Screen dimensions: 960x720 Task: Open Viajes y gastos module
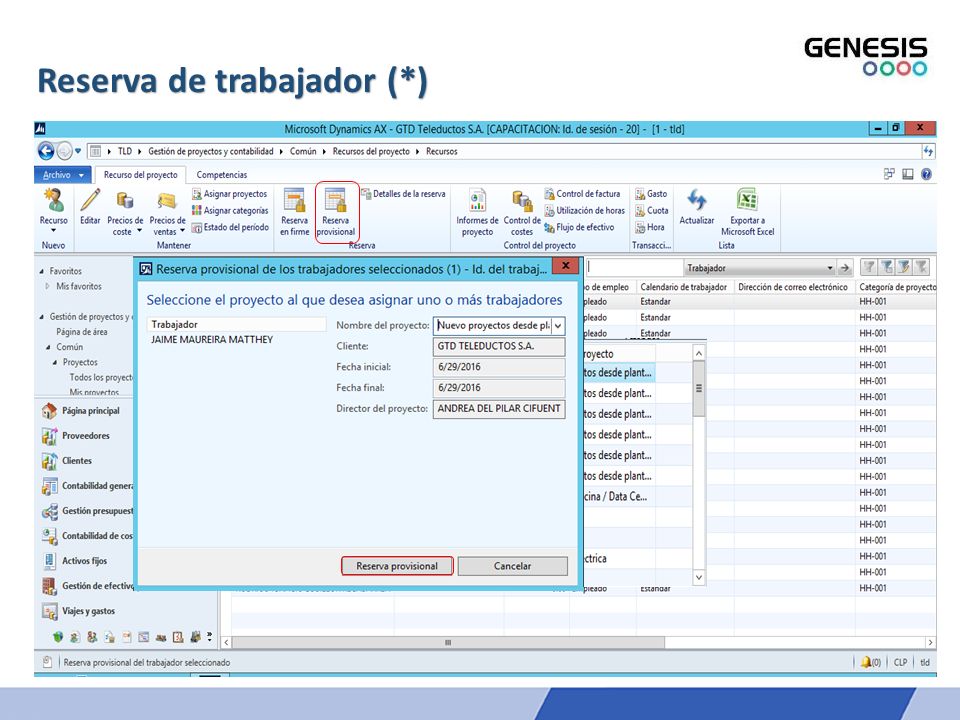point(78,611)
